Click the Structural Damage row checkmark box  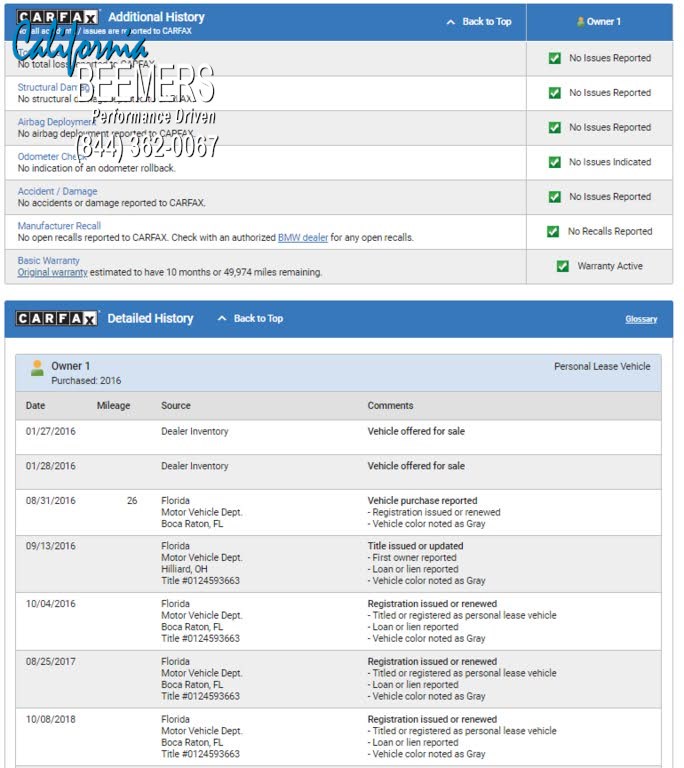pos(554,93)
